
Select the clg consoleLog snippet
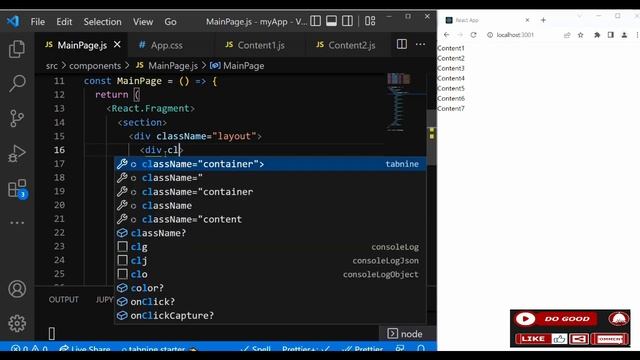(270, 247)
